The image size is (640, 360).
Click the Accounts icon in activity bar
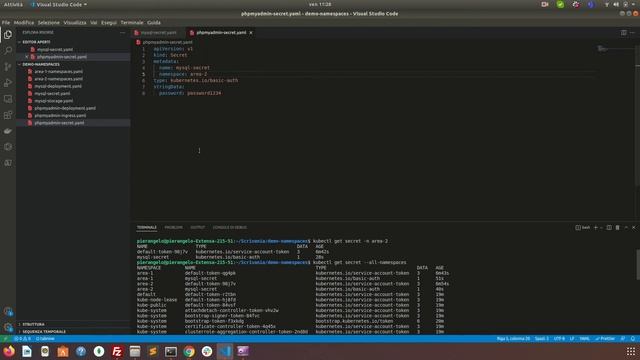click(x=8, y=311)
